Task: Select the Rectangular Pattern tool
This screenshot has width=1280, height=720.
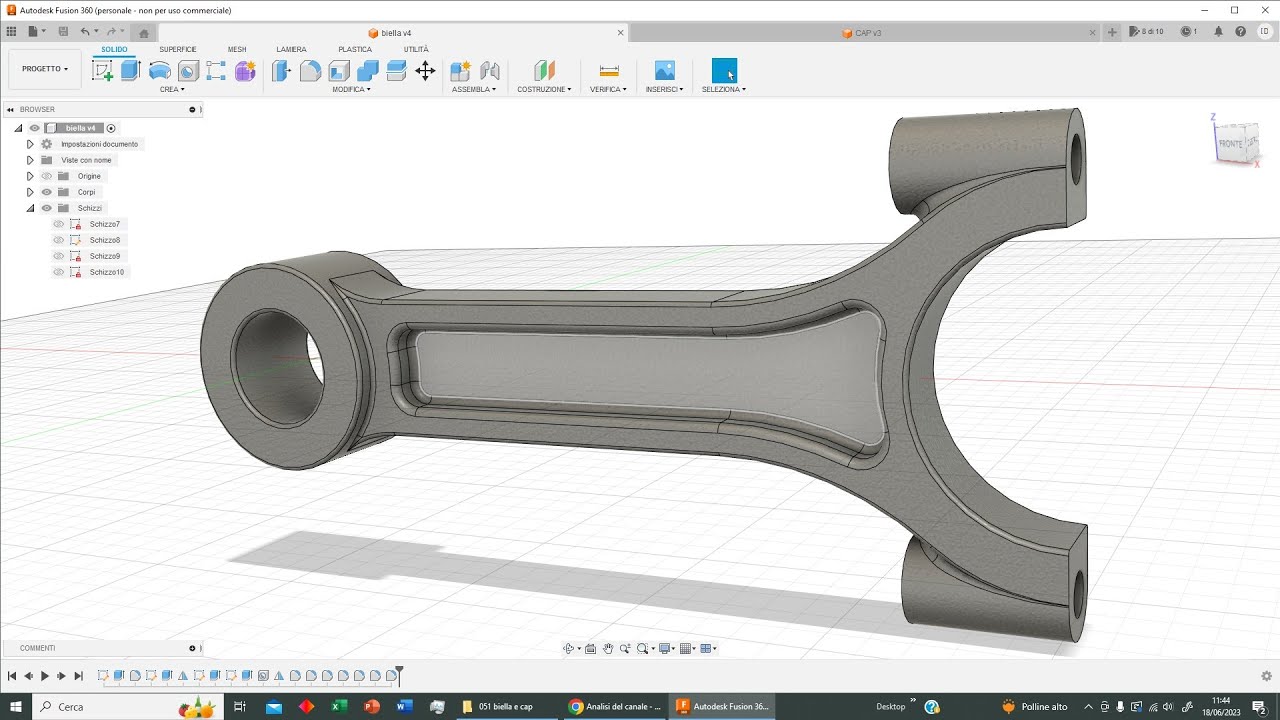Action: (x=216, y=71)
